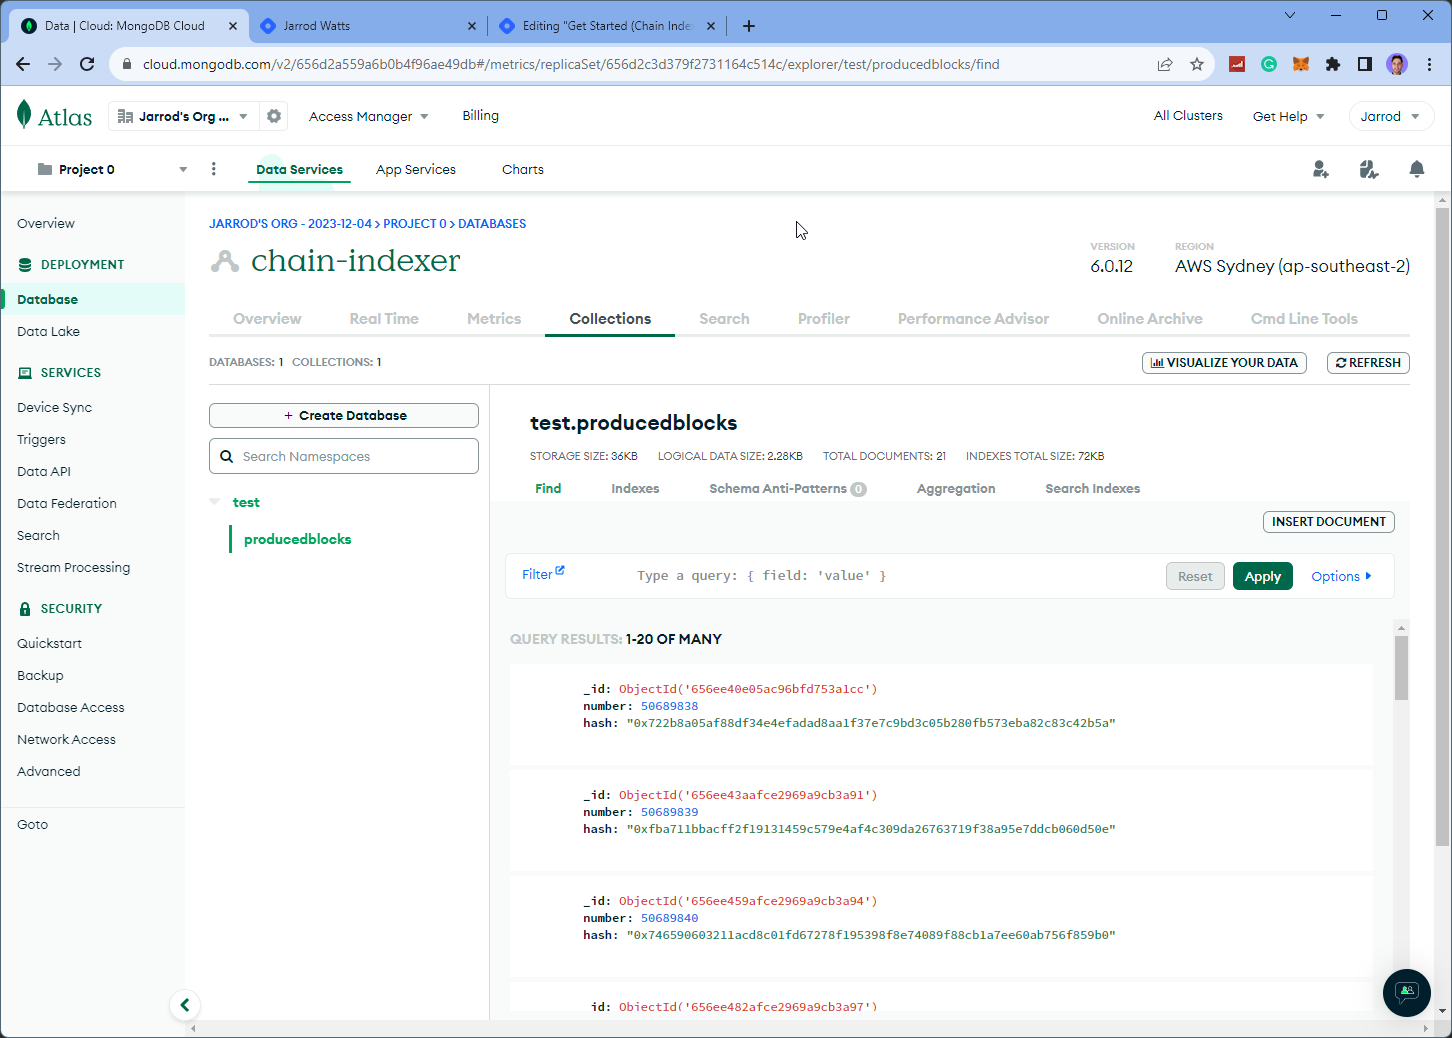Open the activity feed icon
Image resolution: width=1452 pixels, height=1038 pixels.
[1369, 169]
